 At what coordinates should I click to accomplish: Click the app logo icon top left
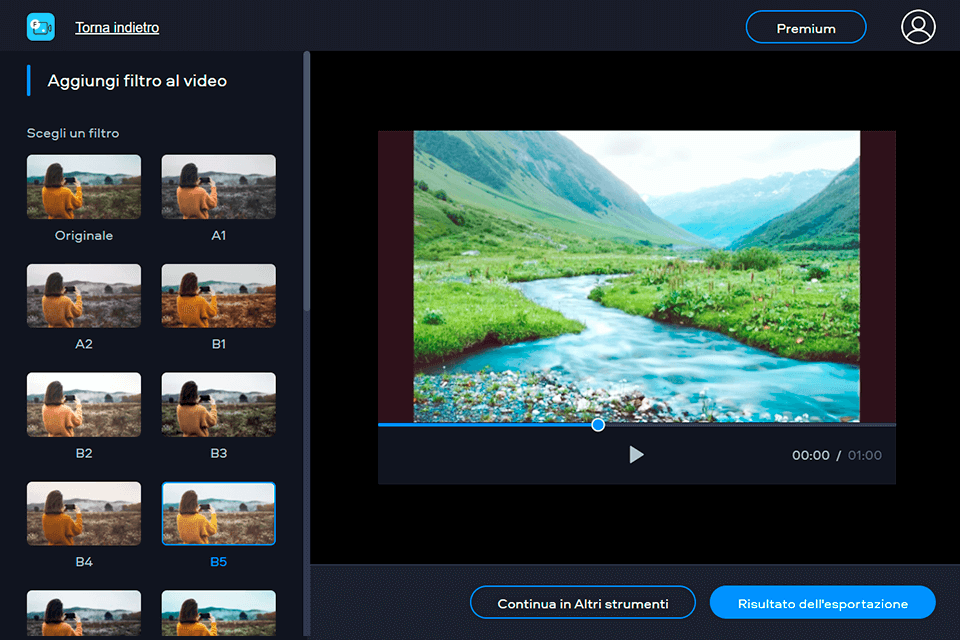(39, 26)
